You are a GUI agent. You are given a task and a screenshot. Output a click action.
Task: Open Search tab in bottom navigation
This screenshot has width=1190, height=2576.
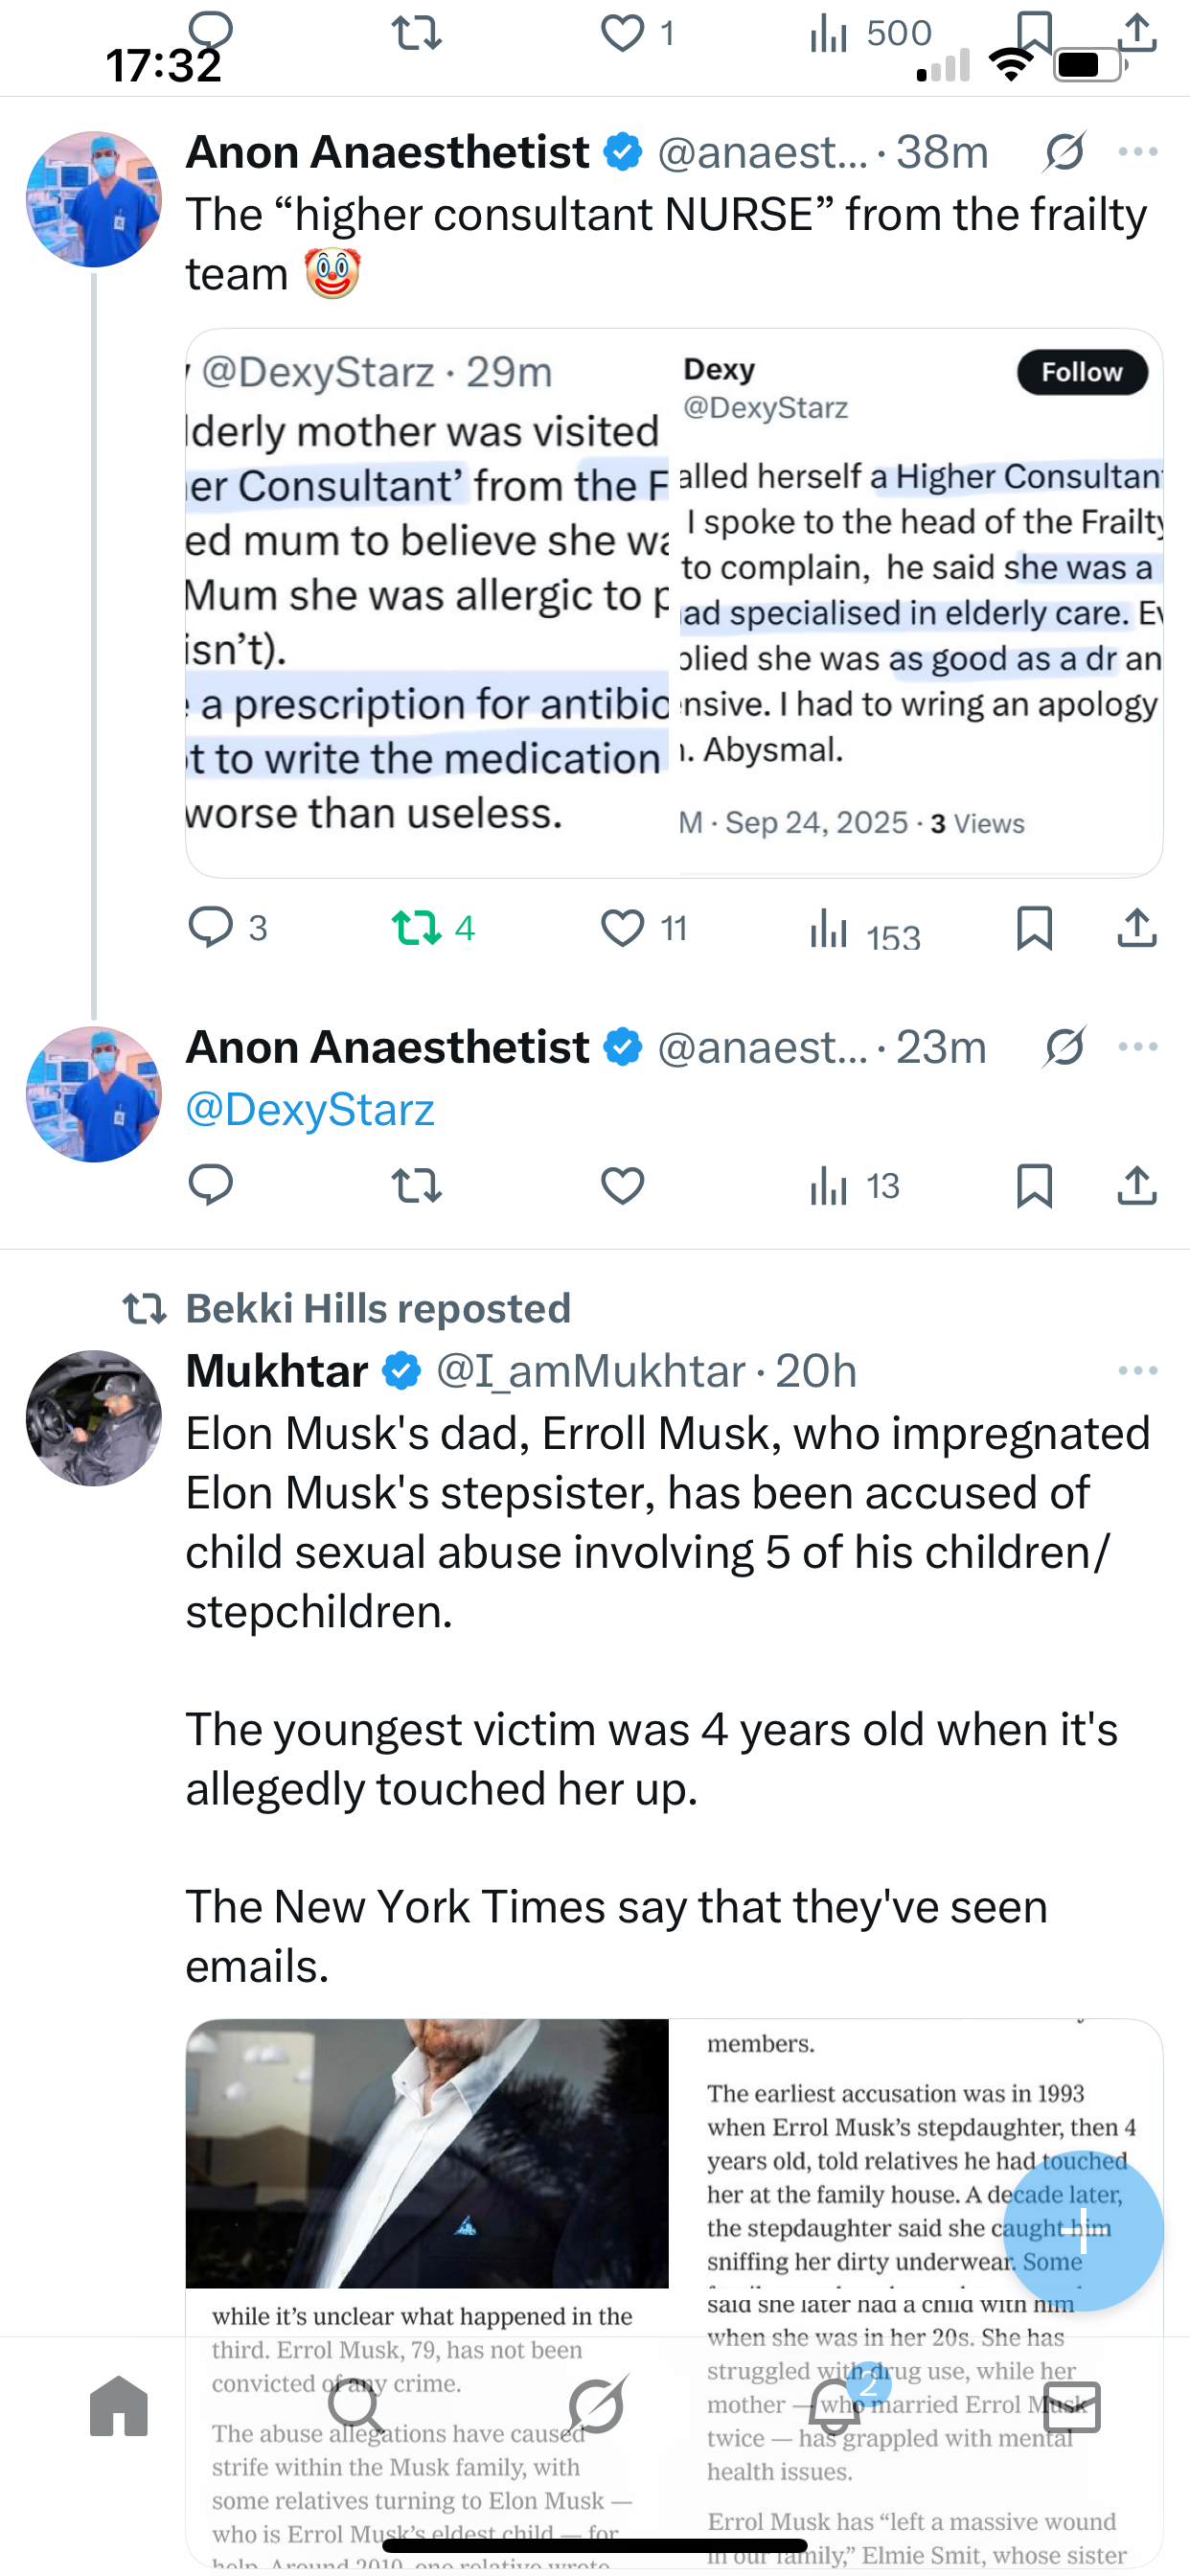pos(356,2406)
